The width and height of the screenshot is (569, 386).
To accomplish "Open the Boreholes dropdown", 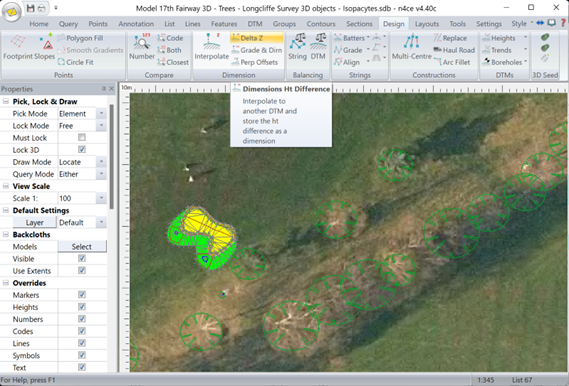I will pyautogui.click(x=525, y=62).
